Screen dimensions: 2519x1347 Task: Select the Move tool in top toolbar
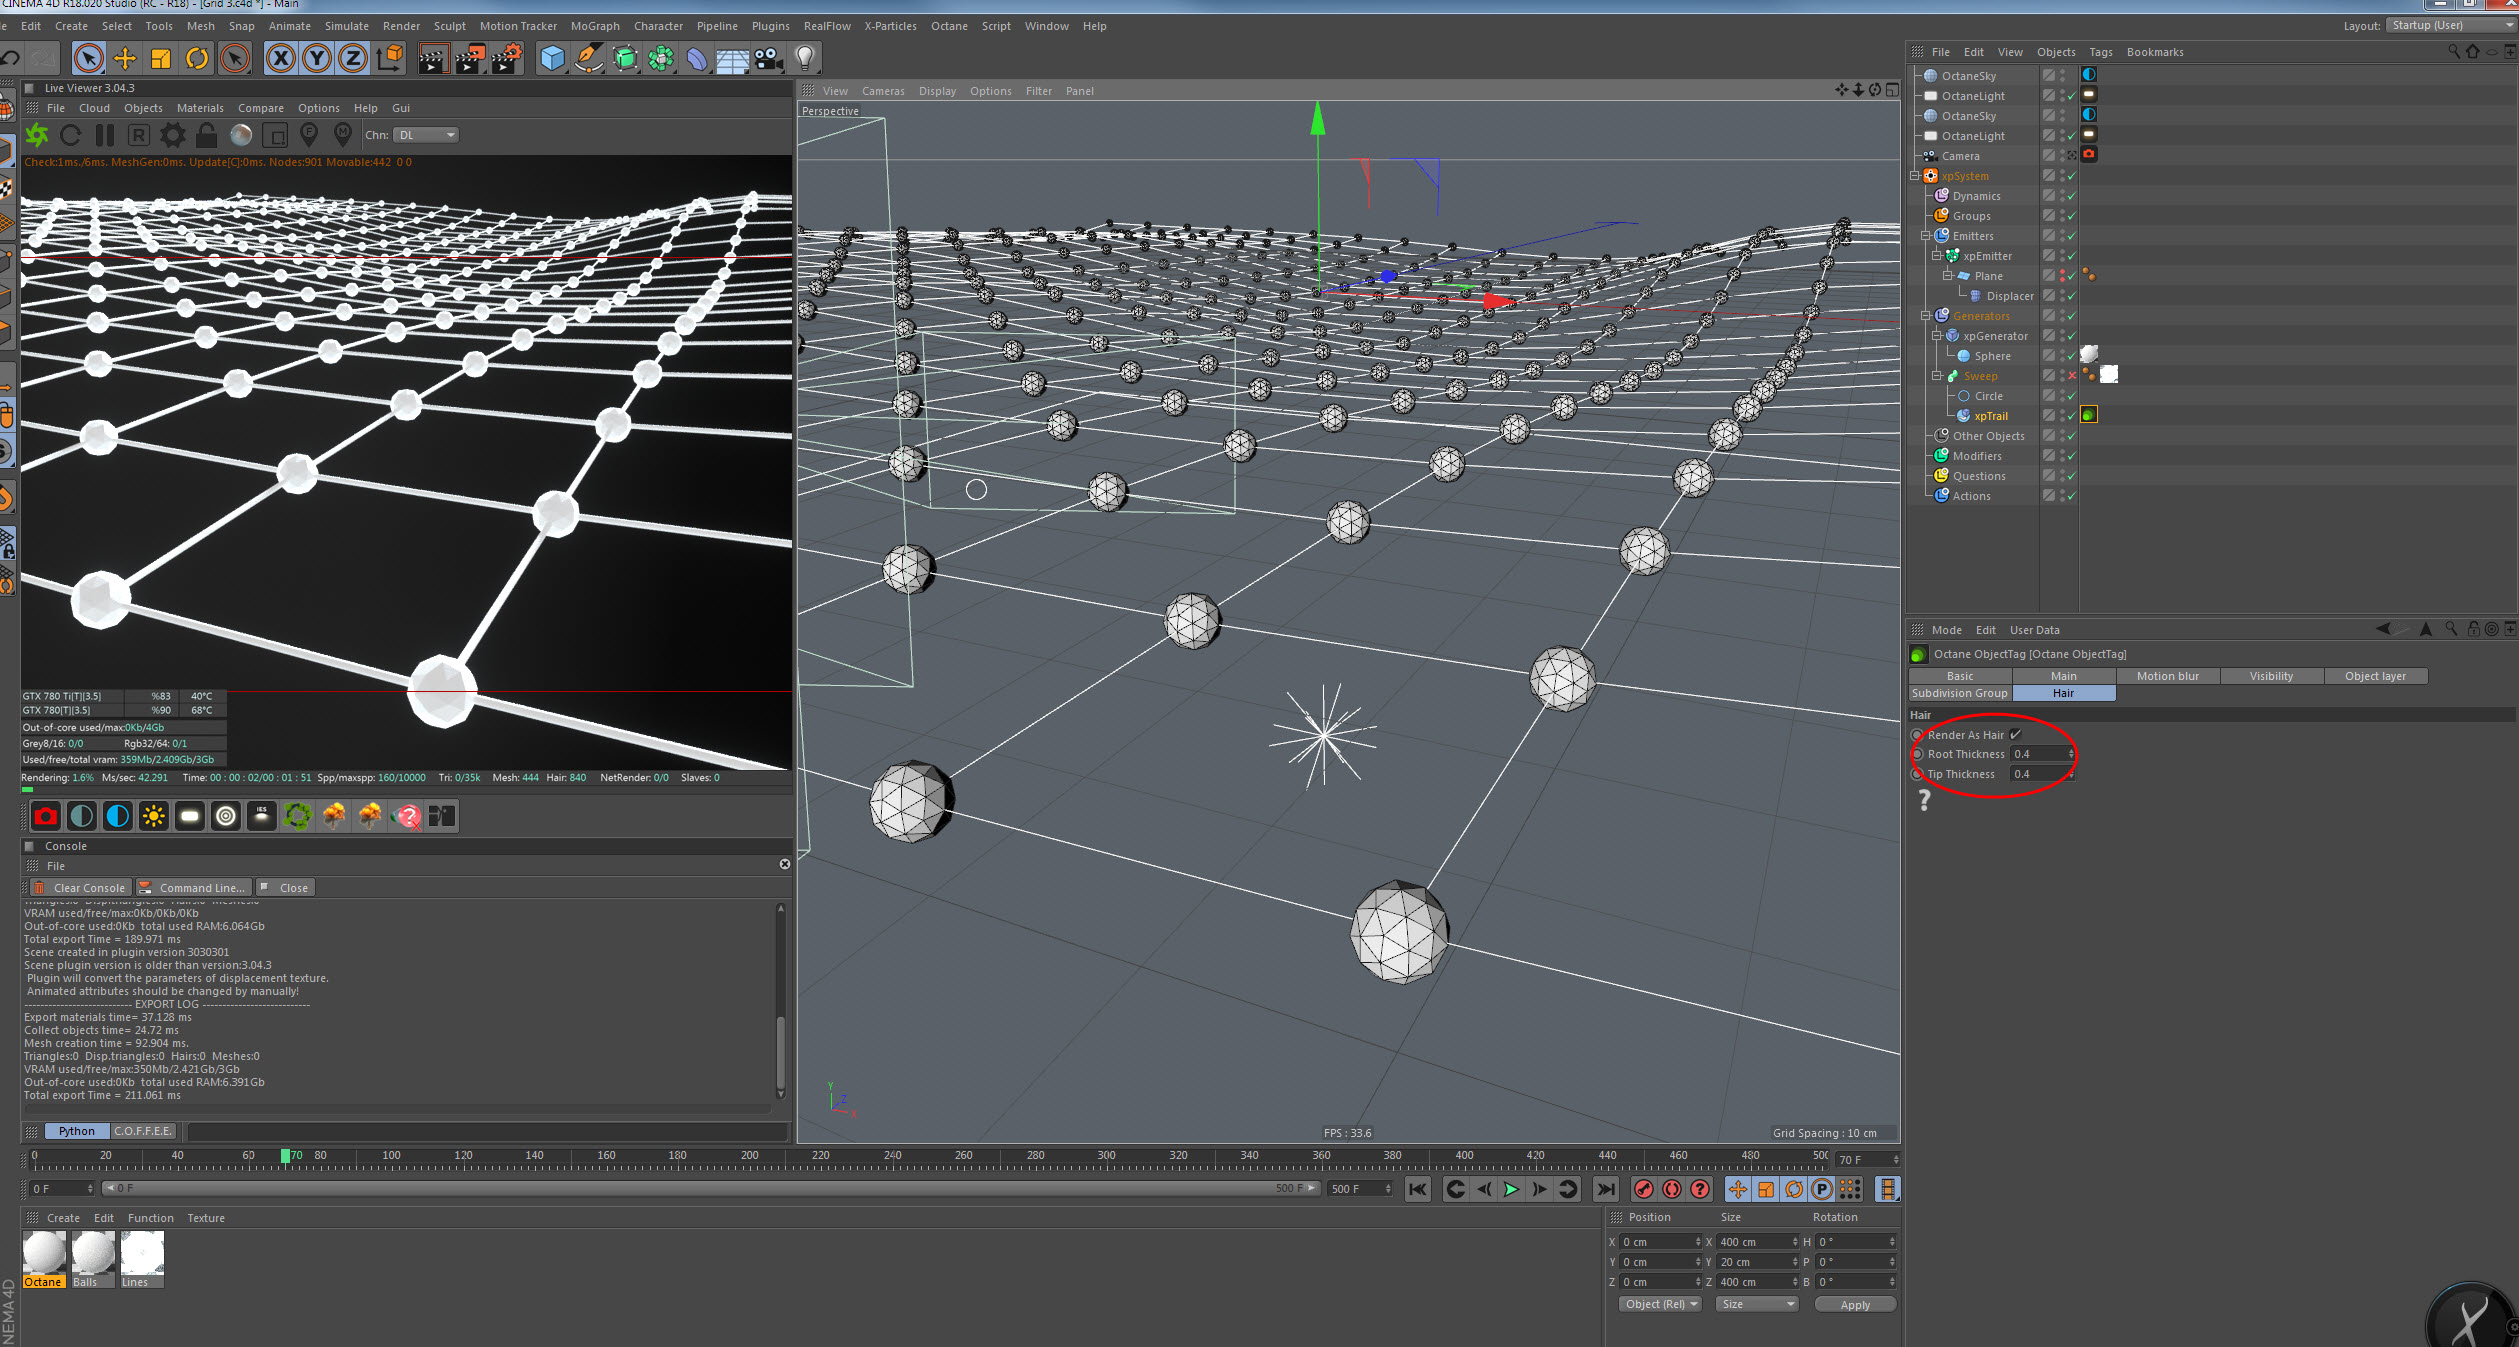[125, 59]
